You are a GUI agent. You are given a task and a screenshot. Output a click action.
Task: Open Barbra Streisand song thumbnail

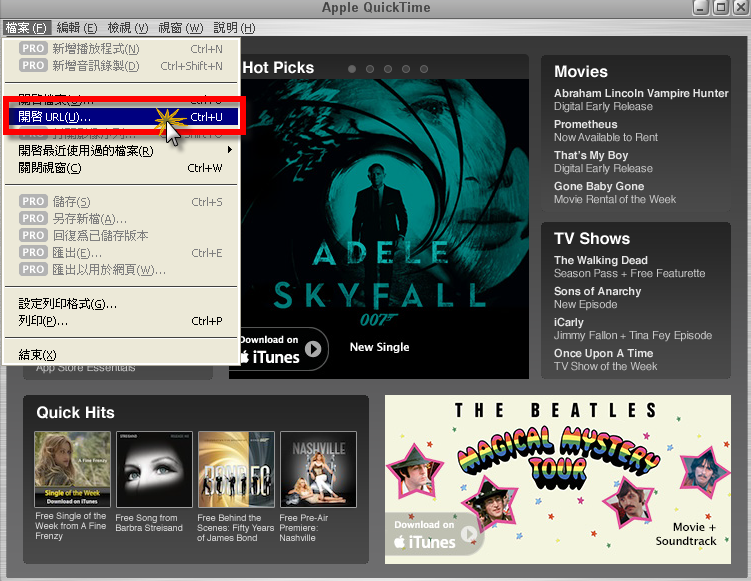154,469
